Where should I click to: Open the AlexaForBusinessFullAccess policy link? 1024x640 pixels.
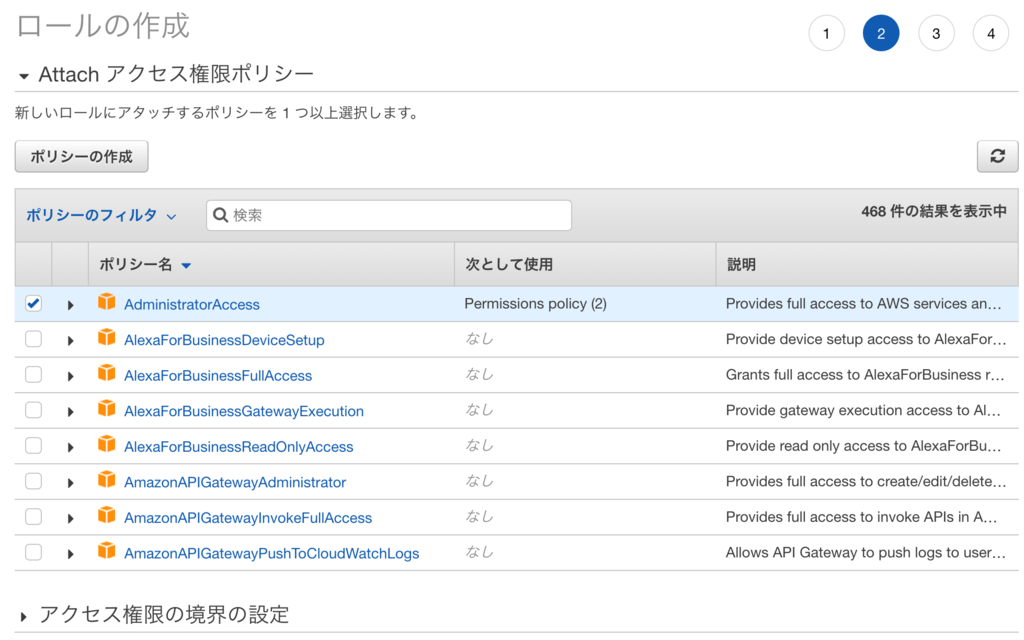pos(218,376)
